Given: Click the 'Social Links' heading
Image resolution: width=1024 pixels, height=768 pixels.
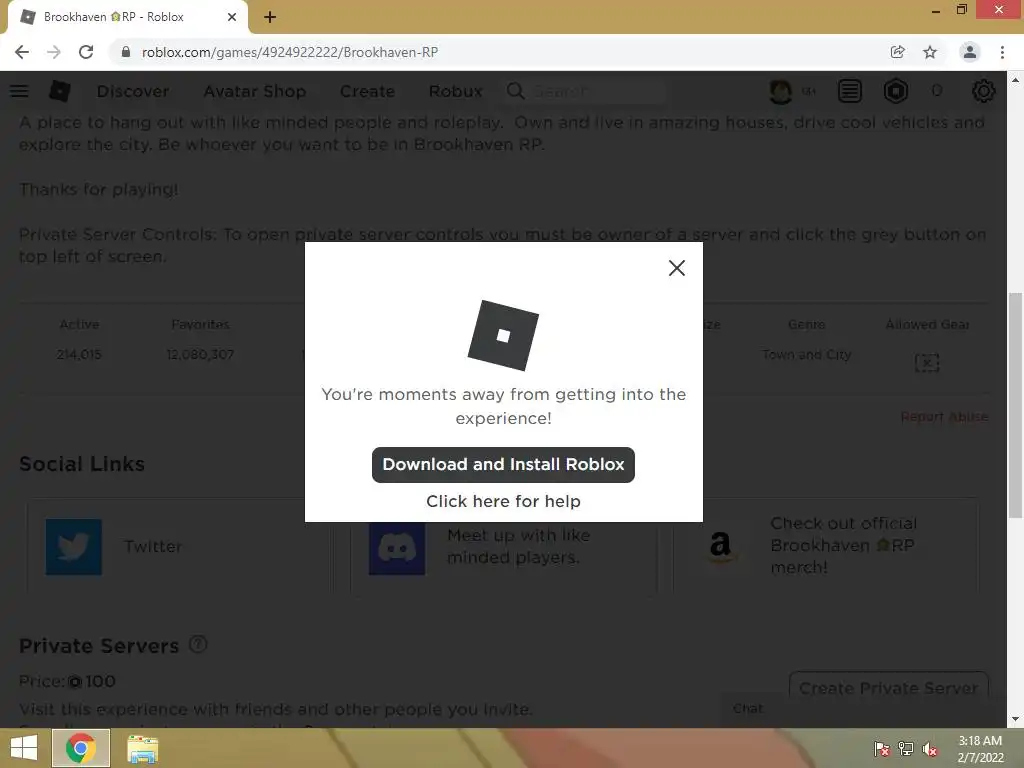Looking at the screenshot, I should pyautogui.click(x=82, y=464).
